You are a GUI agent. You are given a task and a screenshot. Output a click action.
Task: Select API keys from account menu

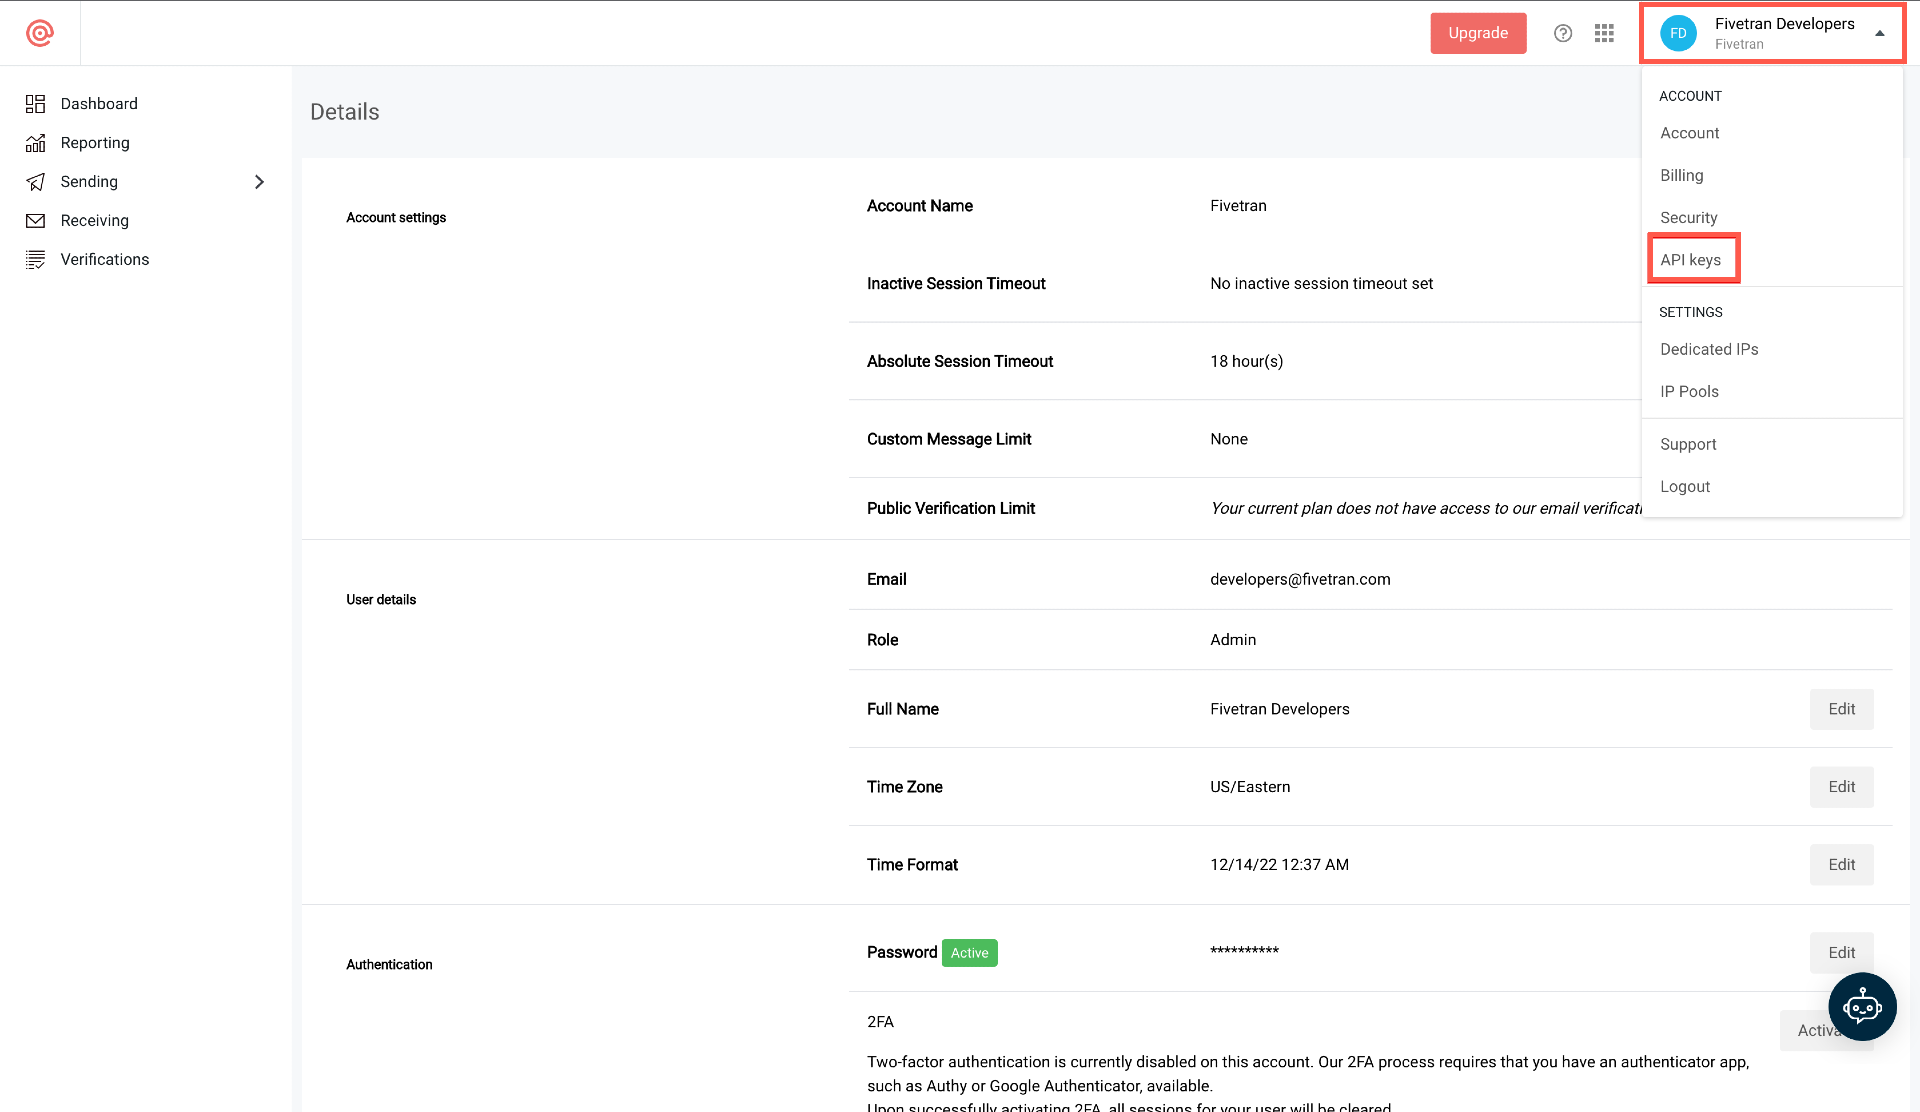point(1690,259)
